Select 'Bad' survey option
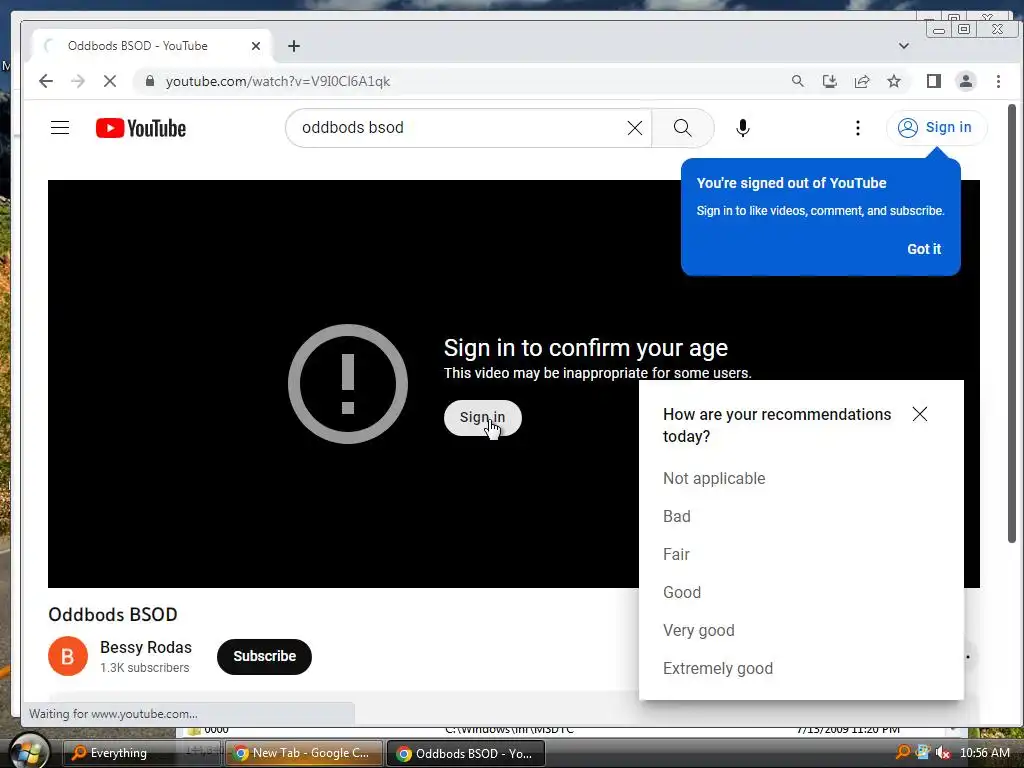The width and height of the screenshot is (1024, 768). (x=677, y=516)
